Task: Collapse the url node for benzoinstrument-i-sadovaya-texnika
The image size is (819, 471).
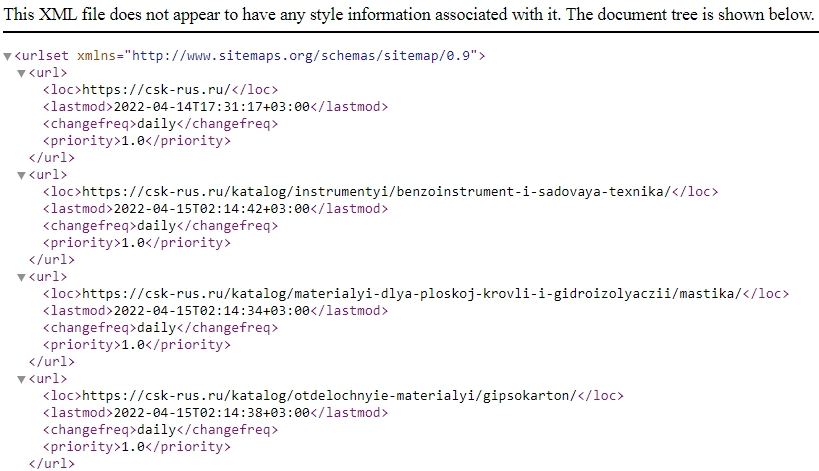Action: click(21, 175)
